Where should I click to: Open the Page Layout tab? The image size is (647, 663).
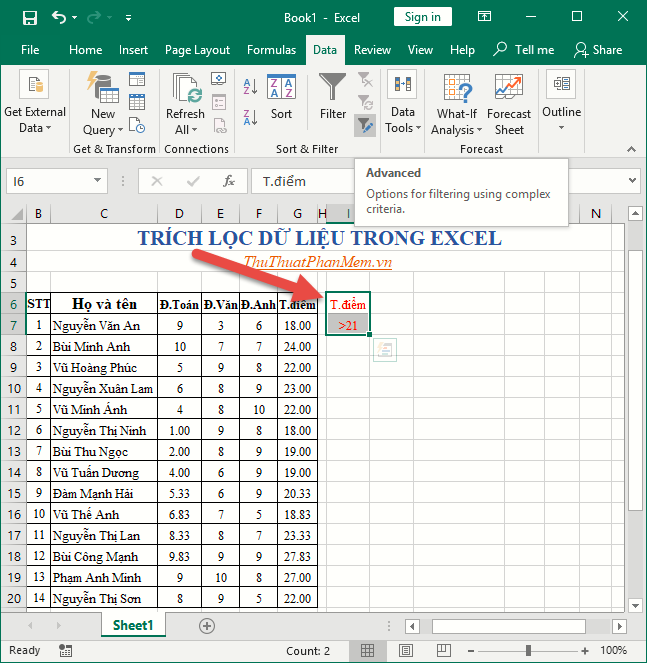(x=197, y=50)
